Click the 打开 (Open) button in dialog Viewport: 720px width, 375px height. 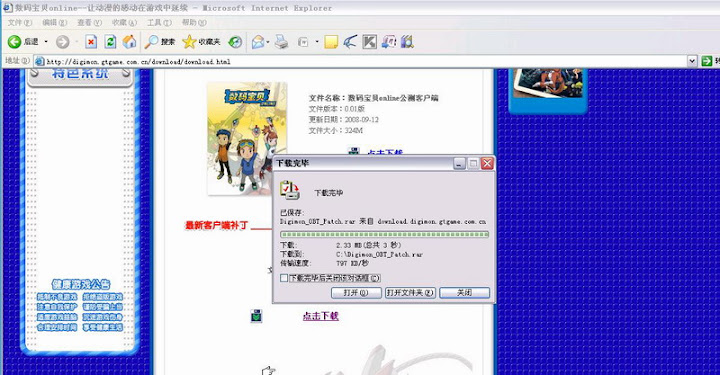point(356,293)
